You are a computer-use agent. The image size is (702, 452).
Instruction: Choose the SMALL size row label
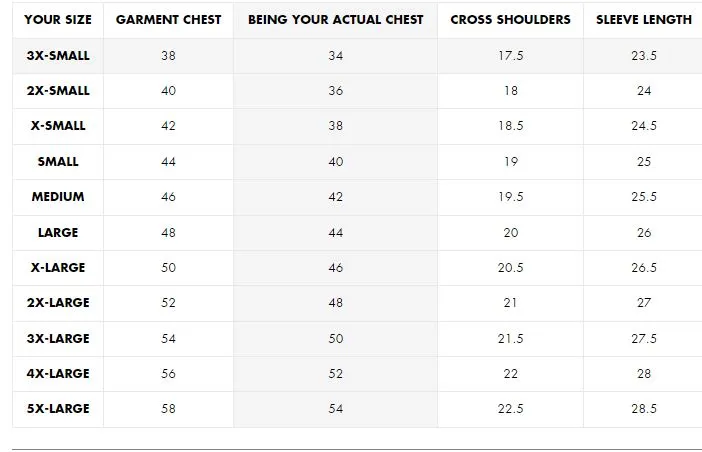58,162
